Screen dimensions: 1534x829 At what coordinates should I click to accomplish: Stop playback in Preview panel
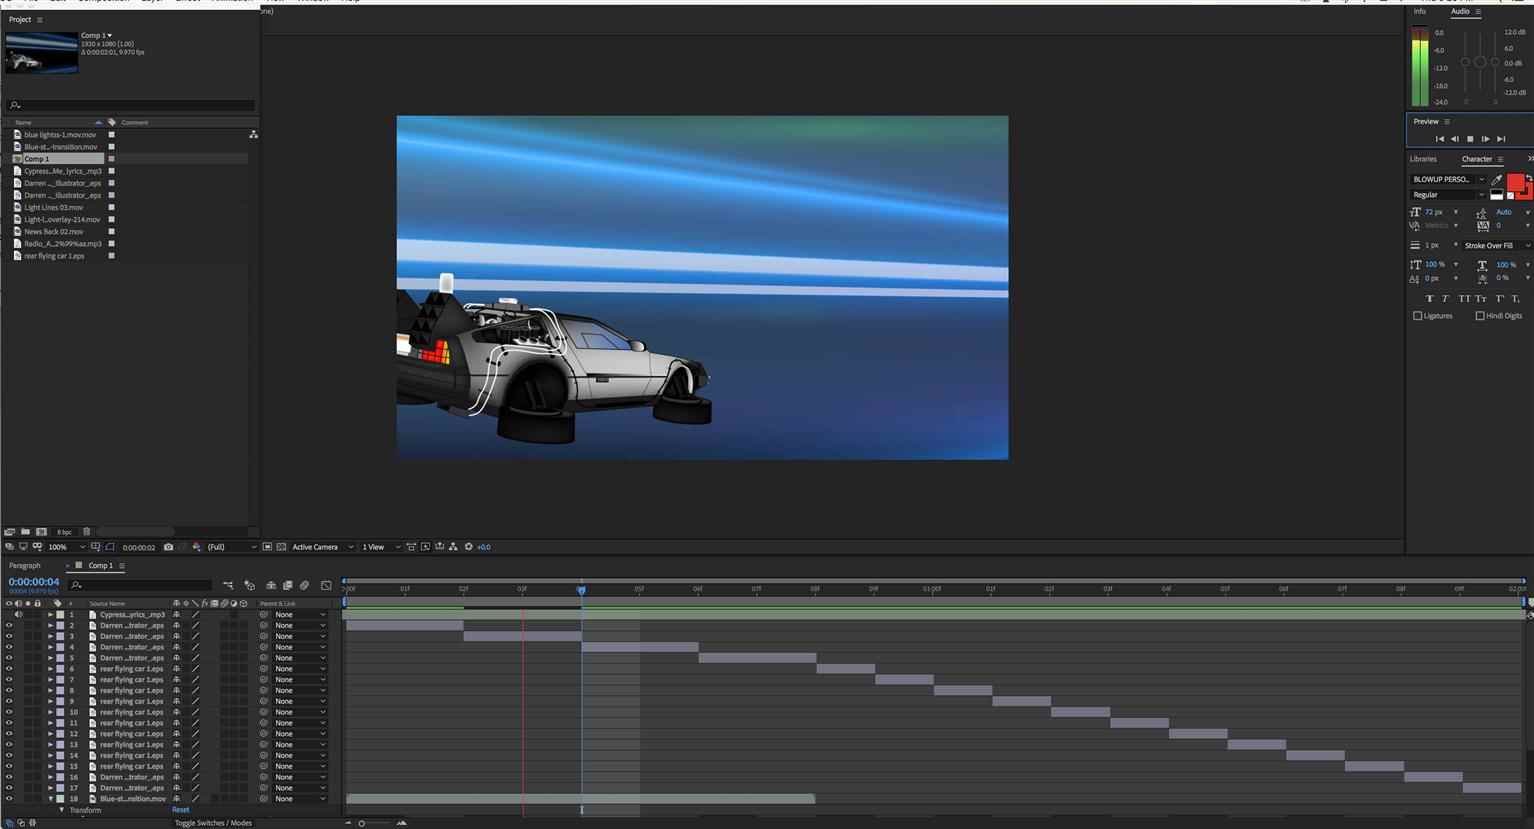pos(1470,139)
